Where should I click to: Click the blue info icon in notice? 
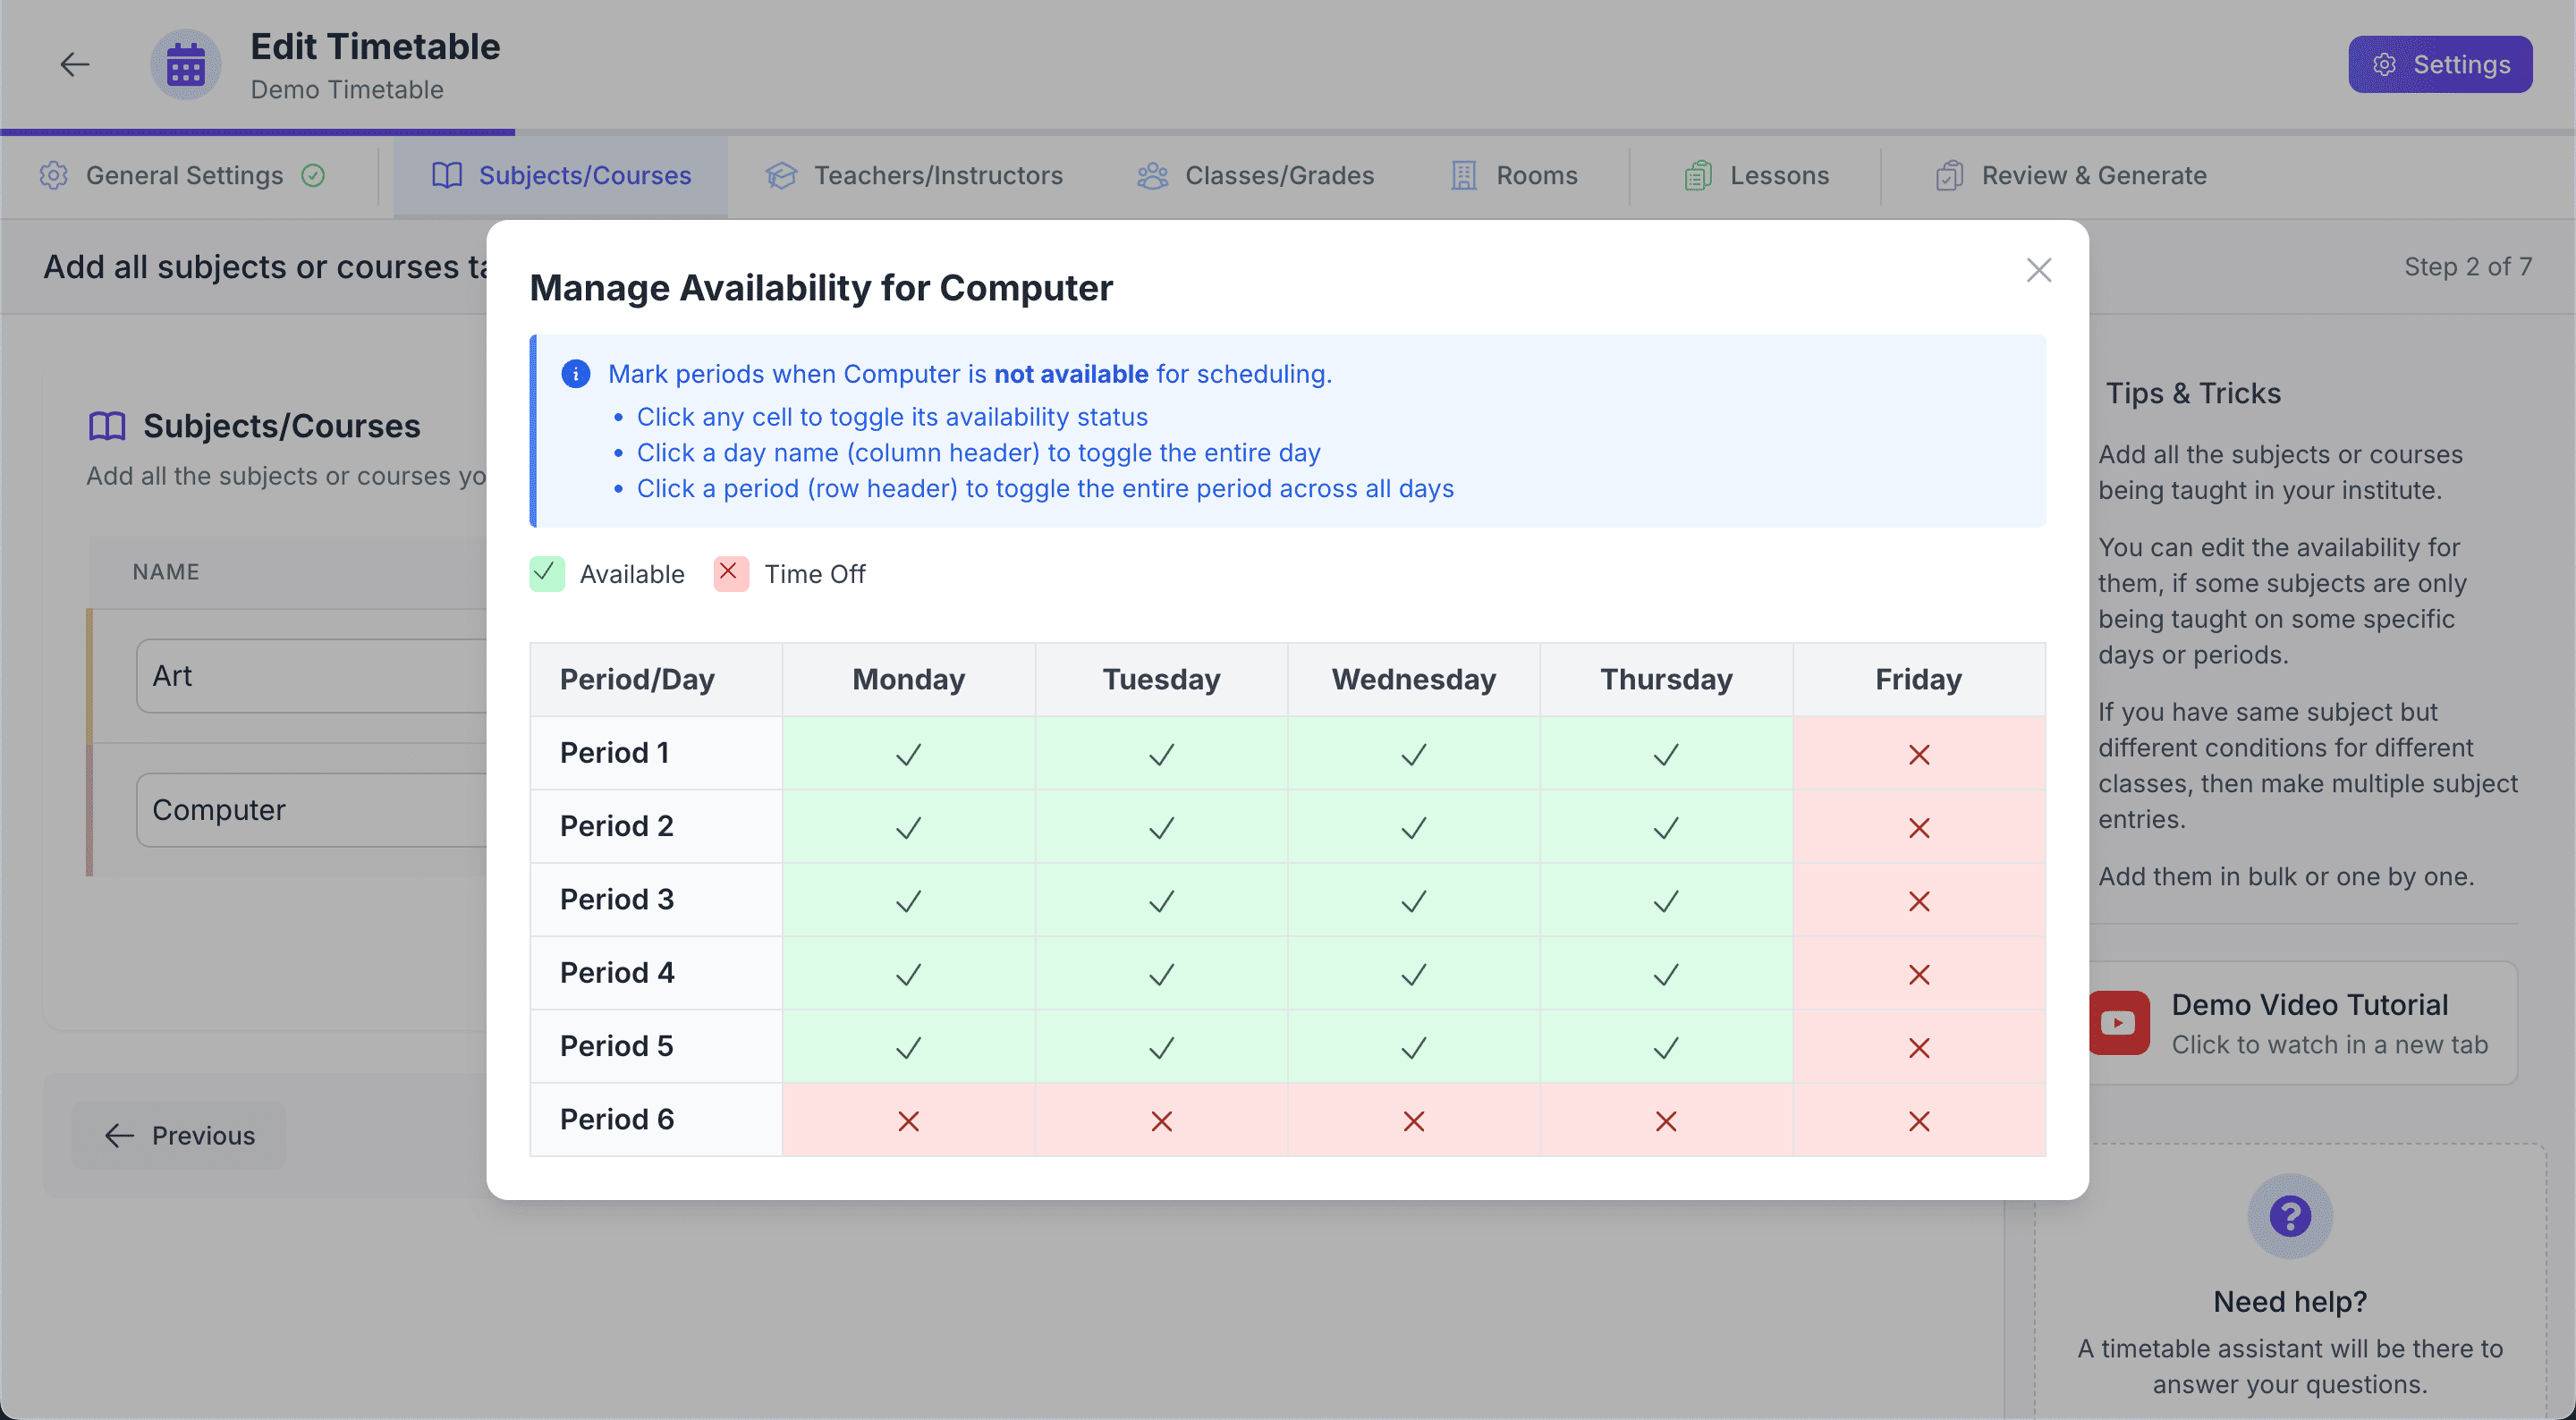click(575, 373)
